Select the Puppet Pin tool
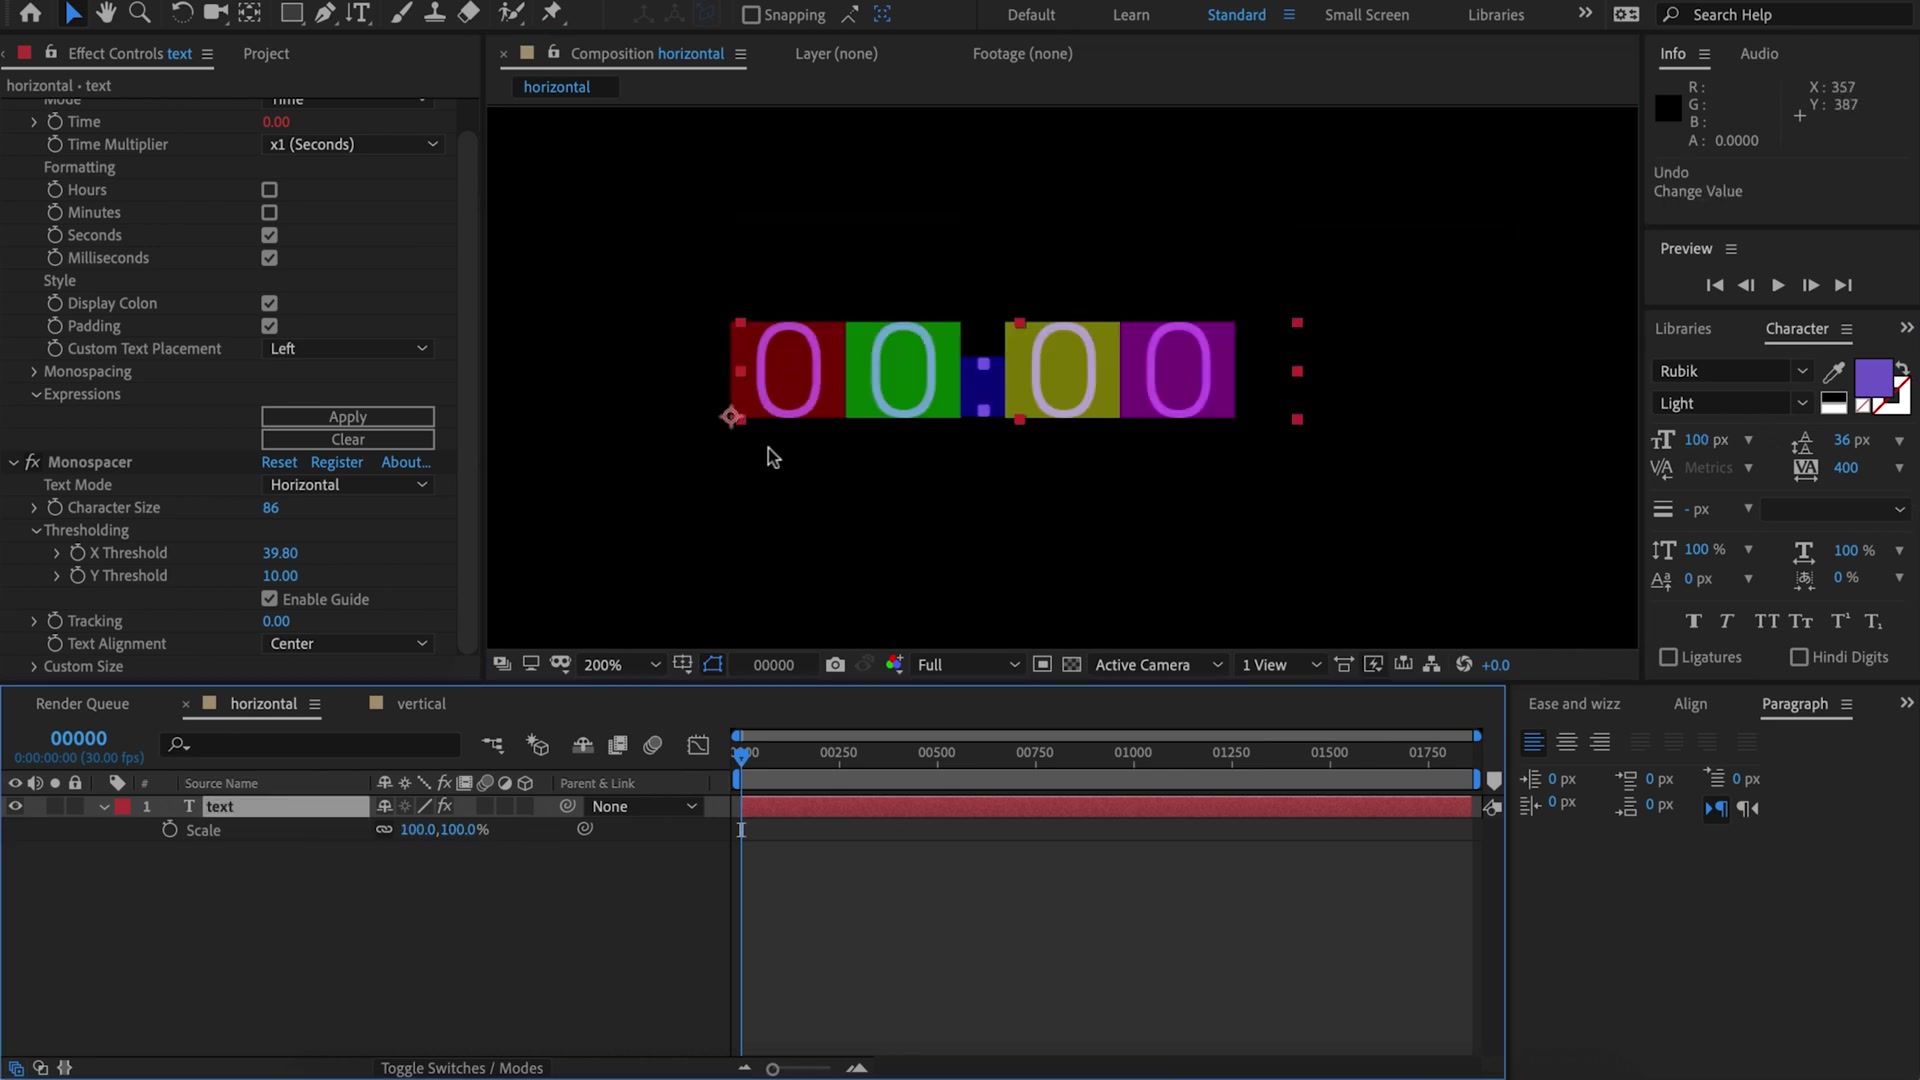1920x1080 pixels. point(552,13)
